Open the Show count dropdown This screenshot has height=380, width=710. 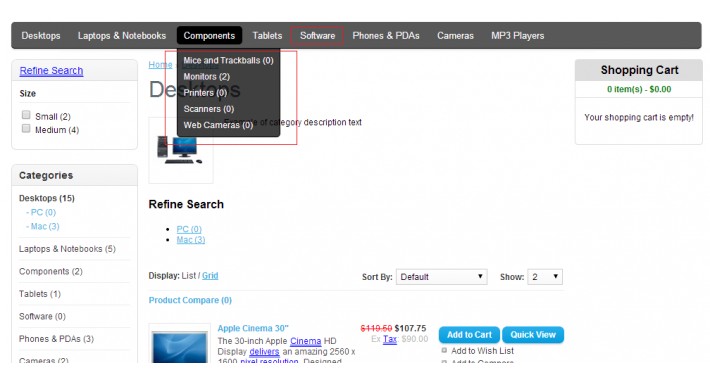(545, 277)
